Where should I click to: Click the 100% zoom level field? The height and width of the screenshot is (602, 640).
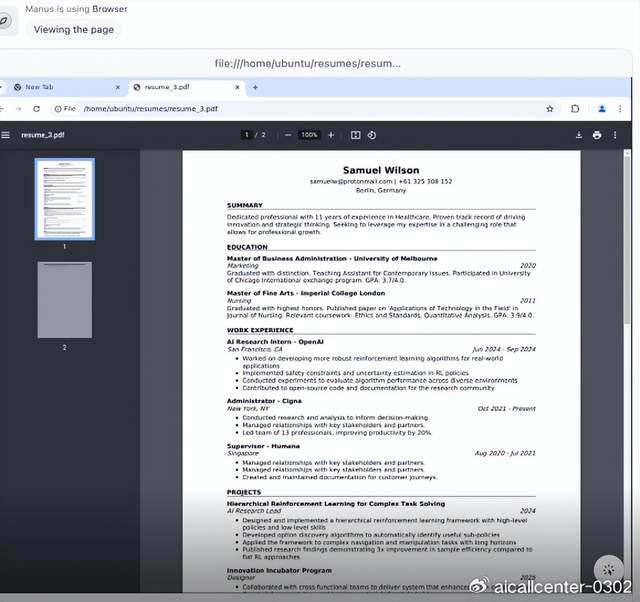309,135
